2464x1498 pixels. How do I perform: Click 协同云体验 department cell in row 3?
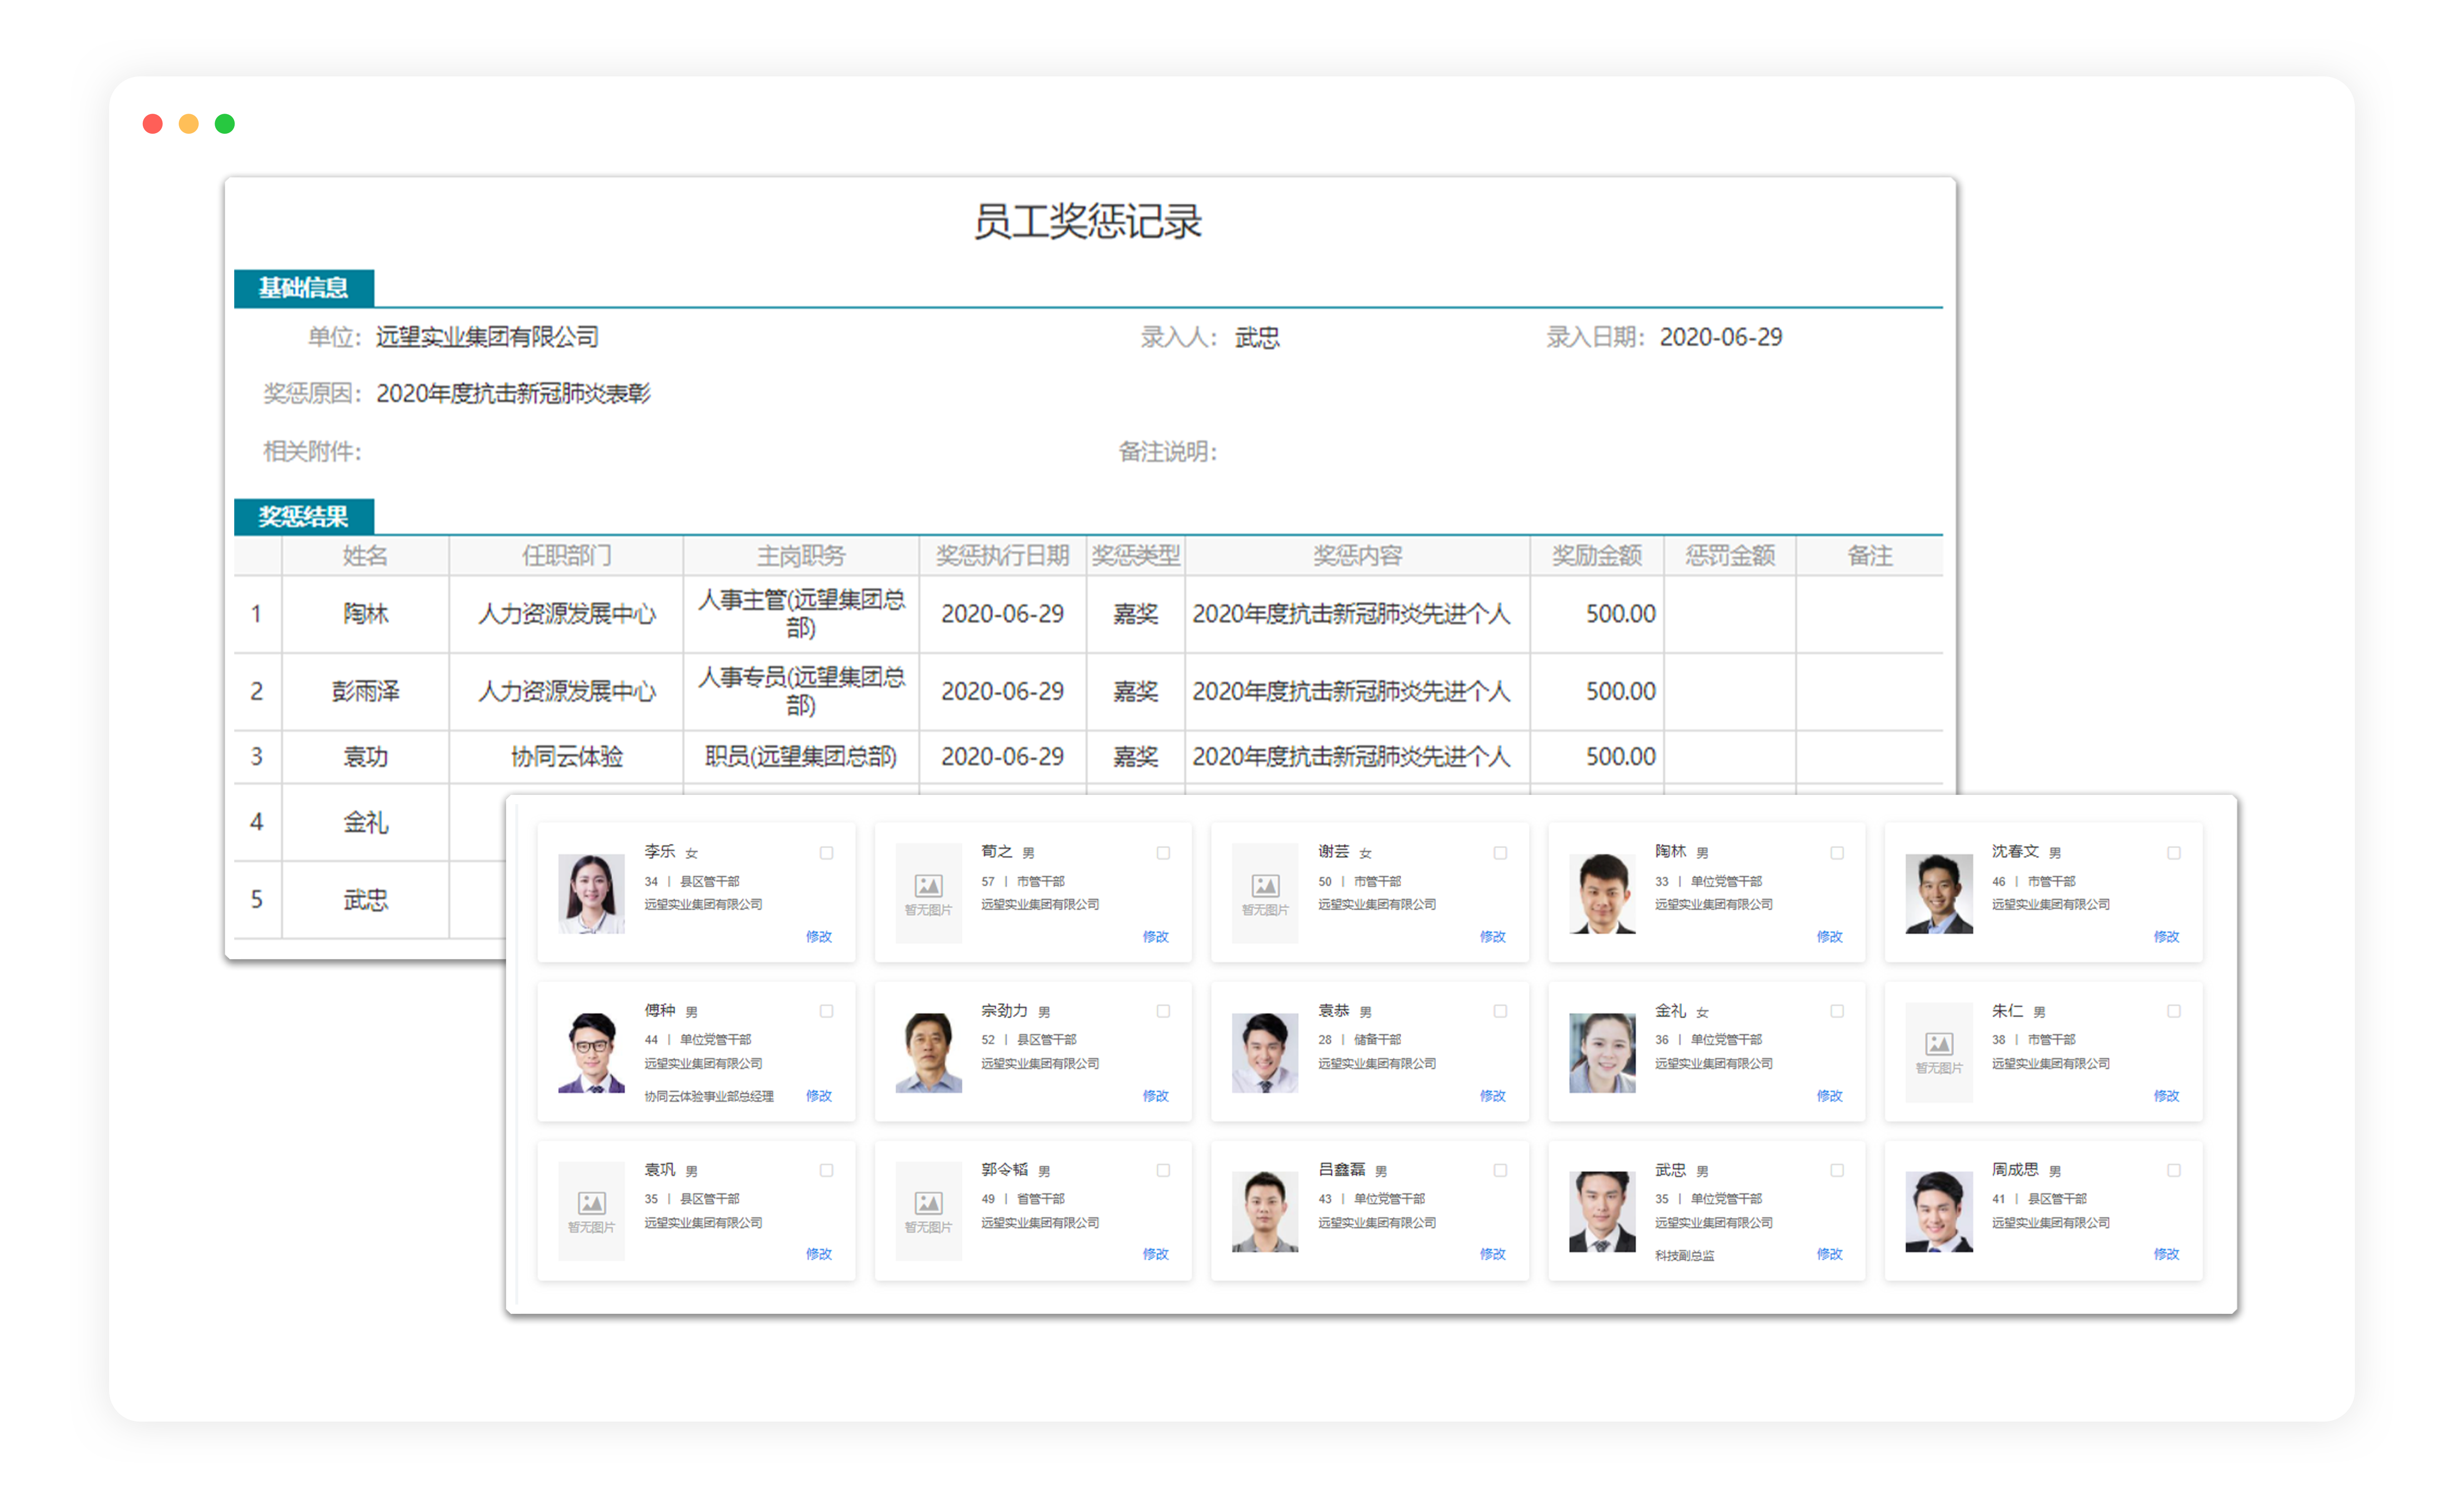pyautogui.click(x=566, y=757)
